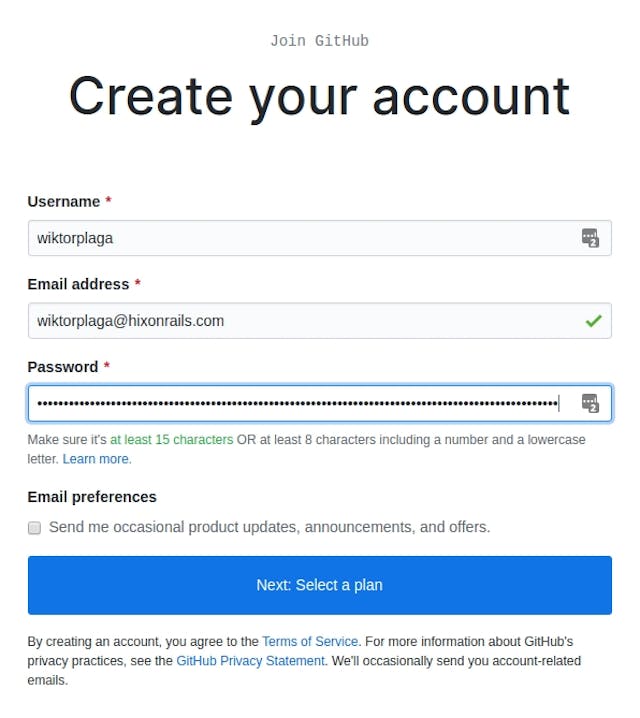The image size is (640, 718).
Task: Focus the Email address input field
Action: tap(300, 321)
